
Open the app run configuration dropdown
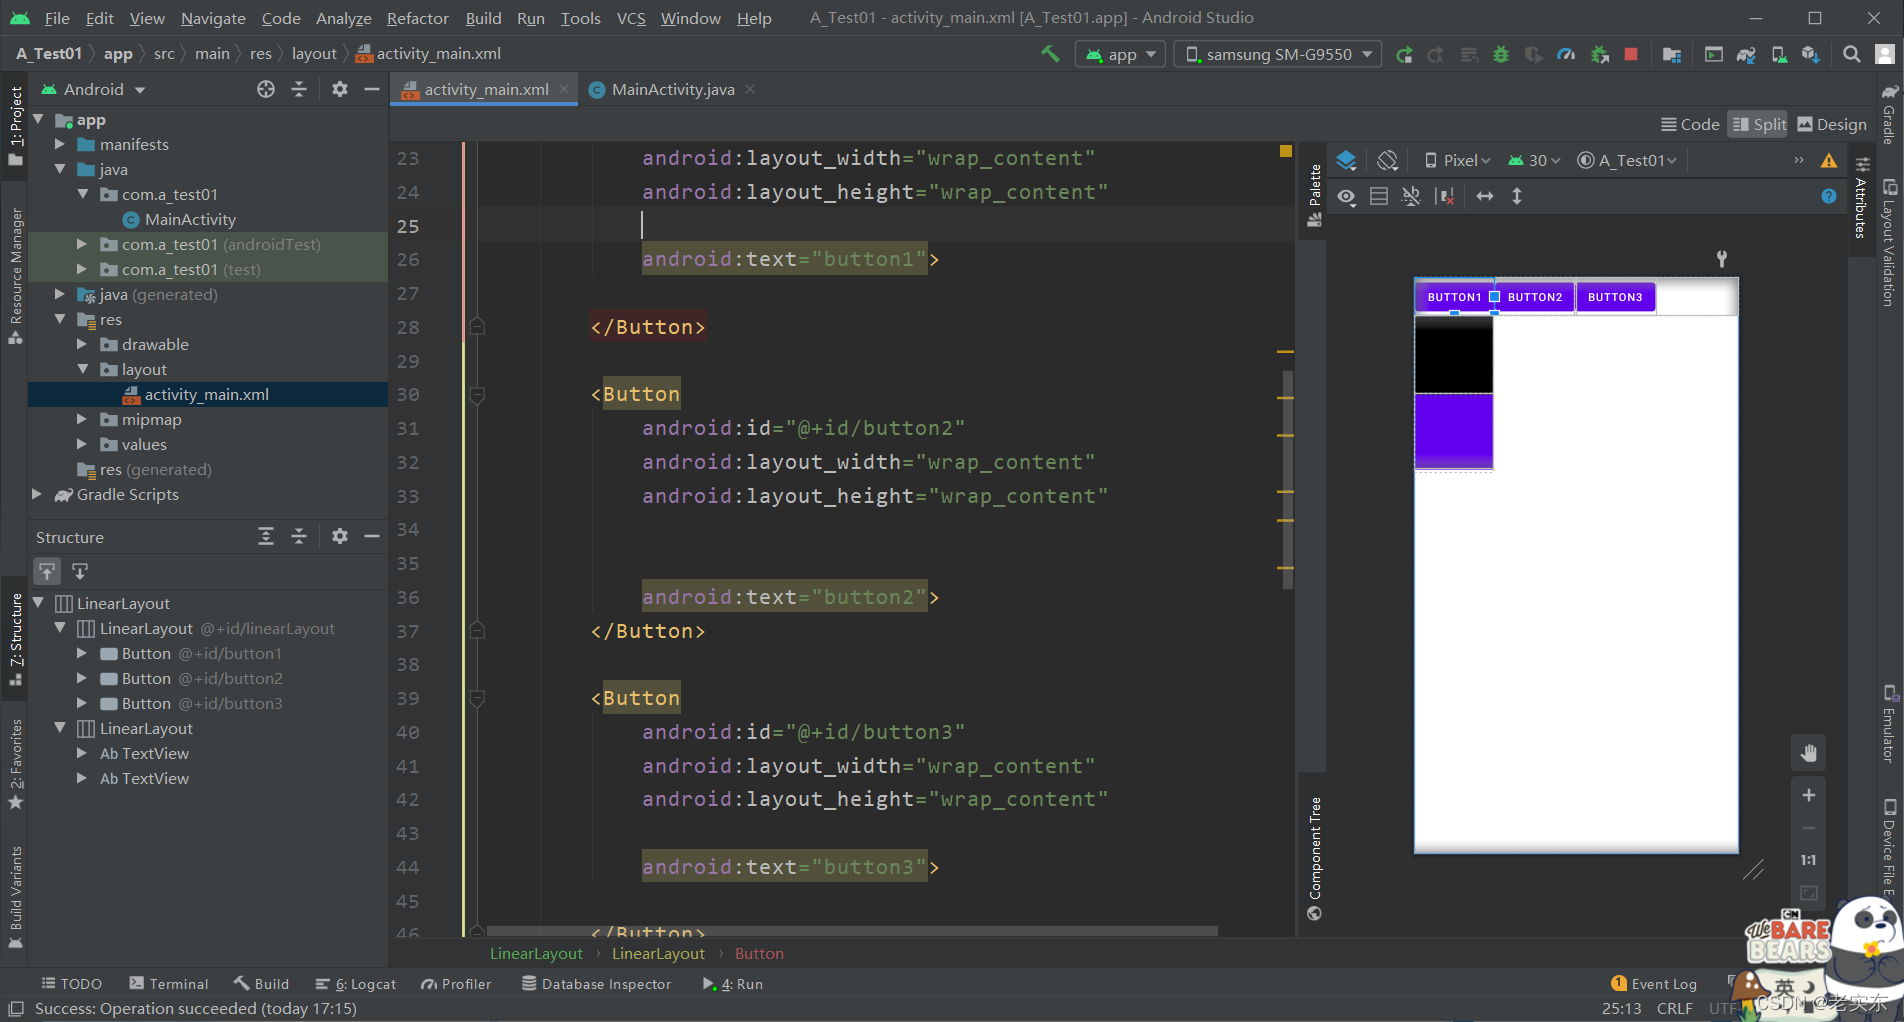pyautogui.click(x=1120, y=54)
